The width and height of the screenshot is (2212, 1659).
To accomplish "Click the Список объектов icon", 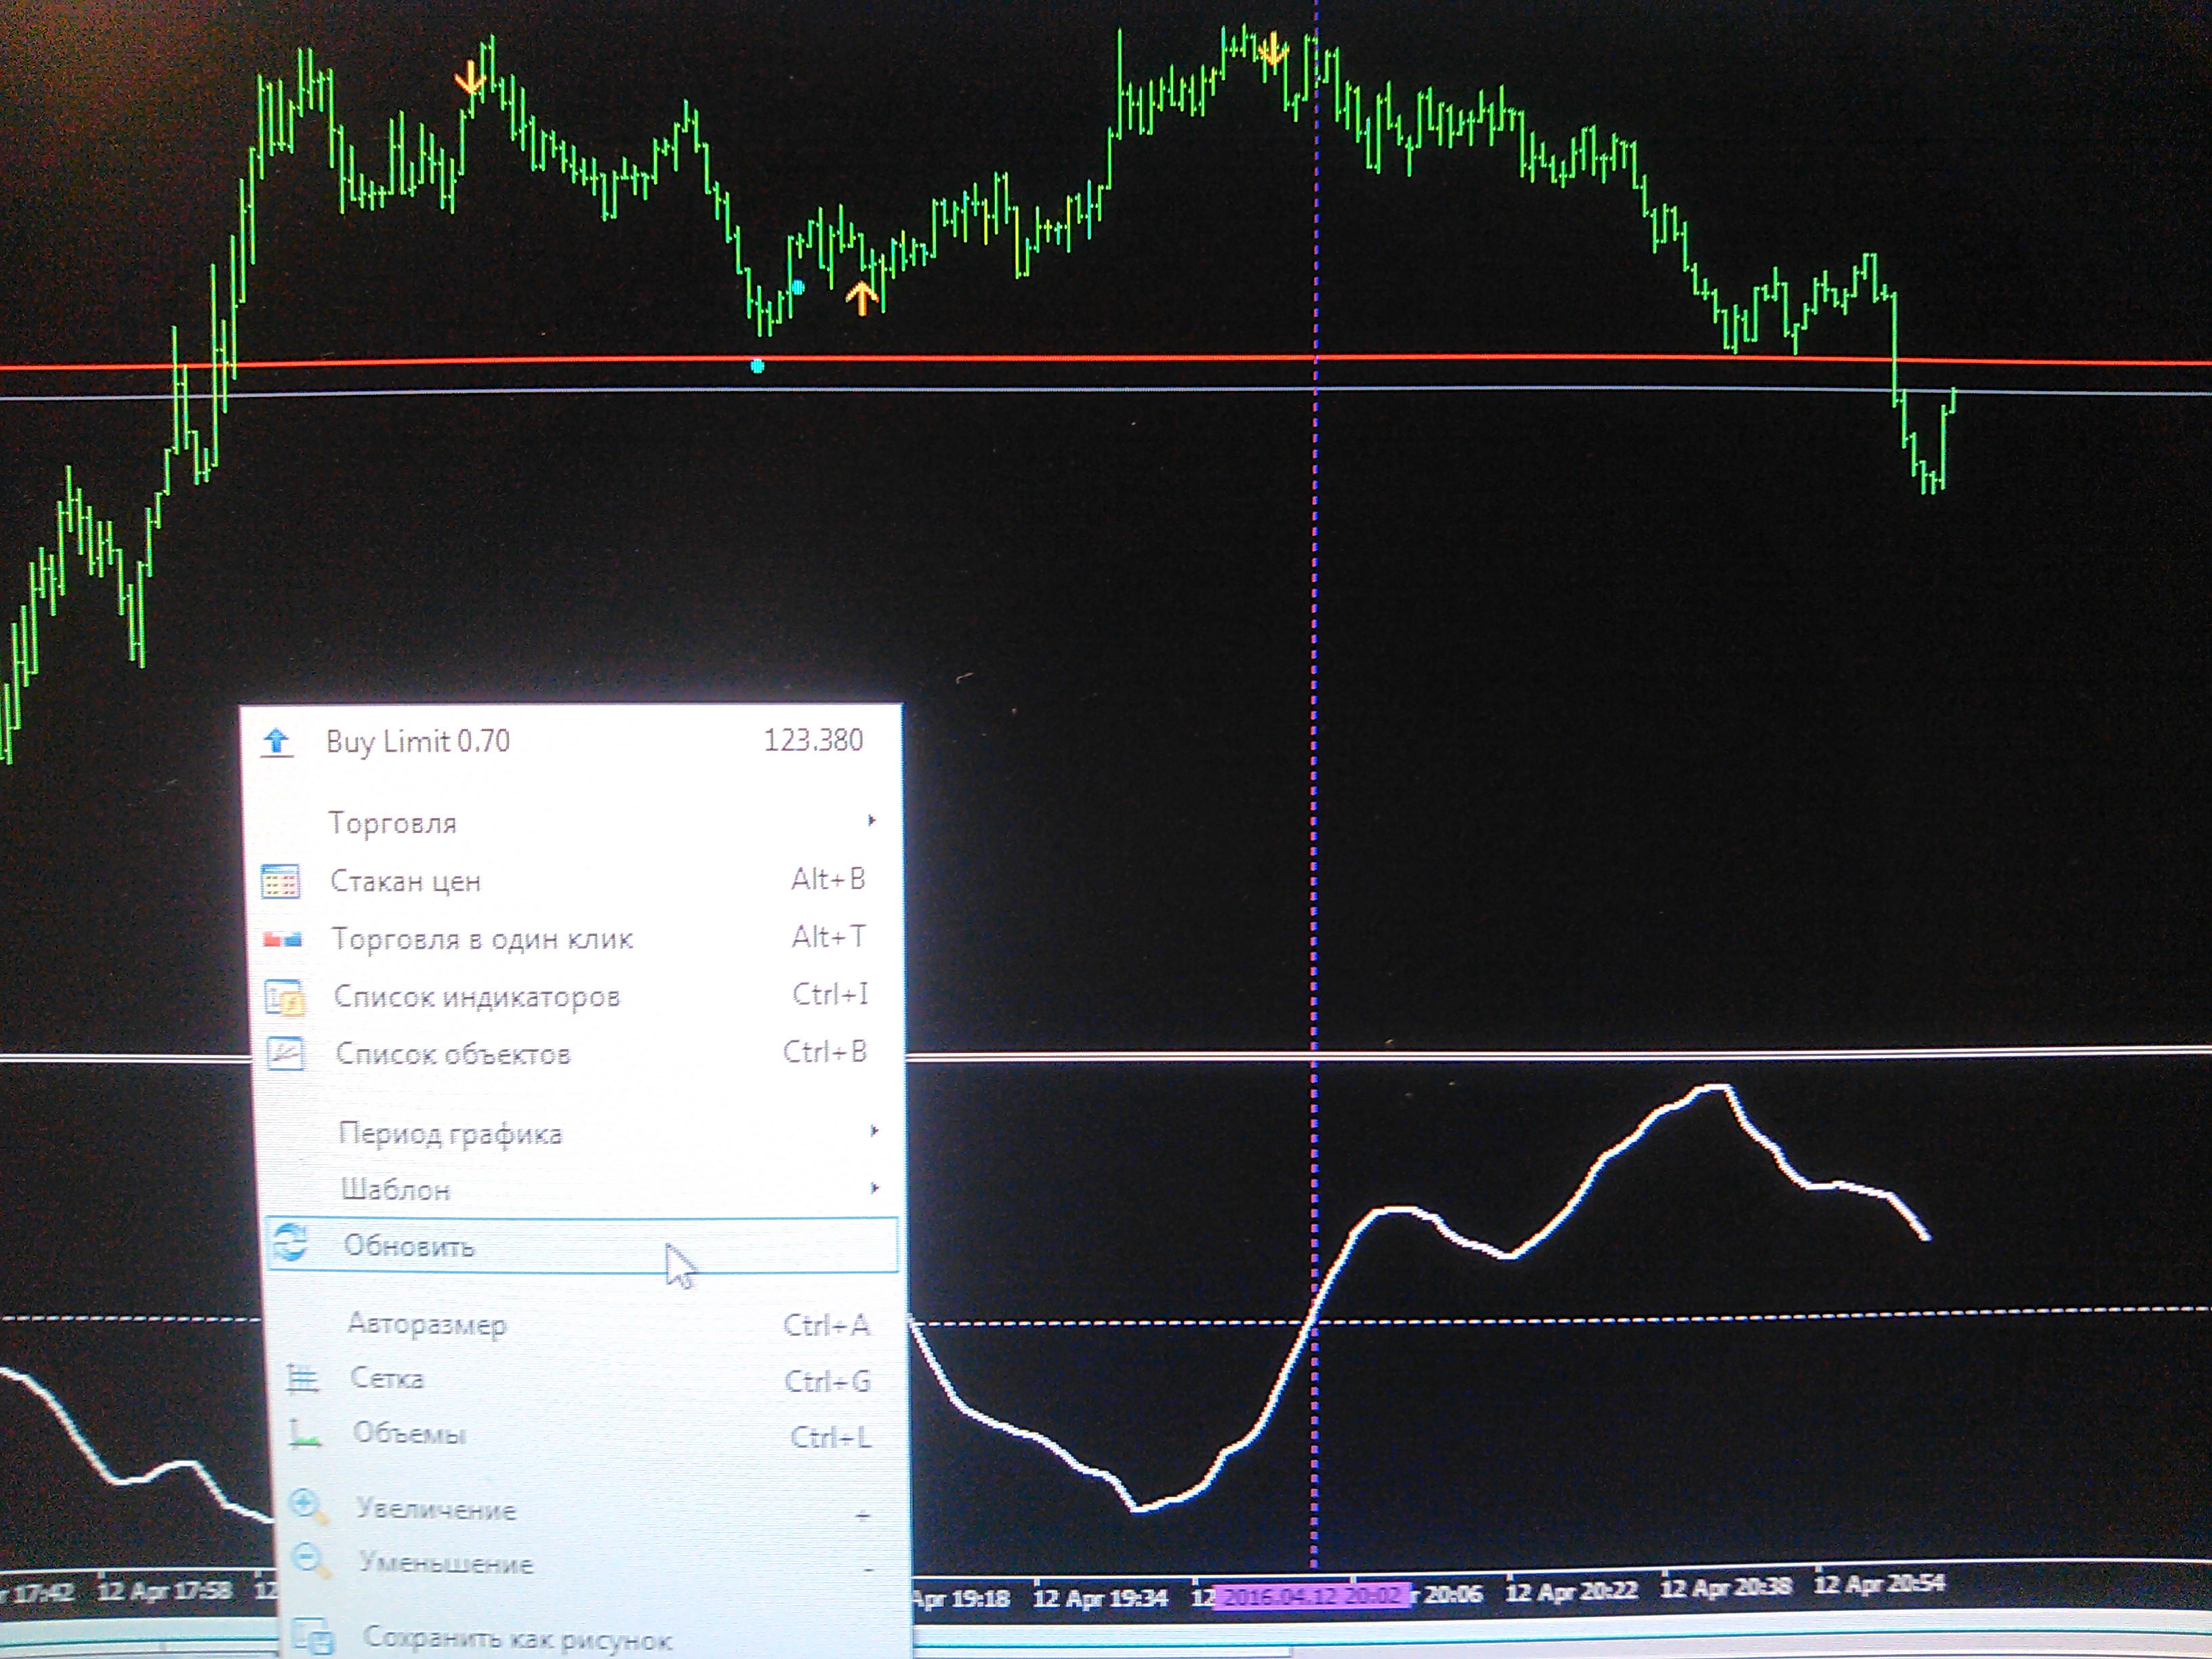I will pyautogui.click(x=286, y=1054).
